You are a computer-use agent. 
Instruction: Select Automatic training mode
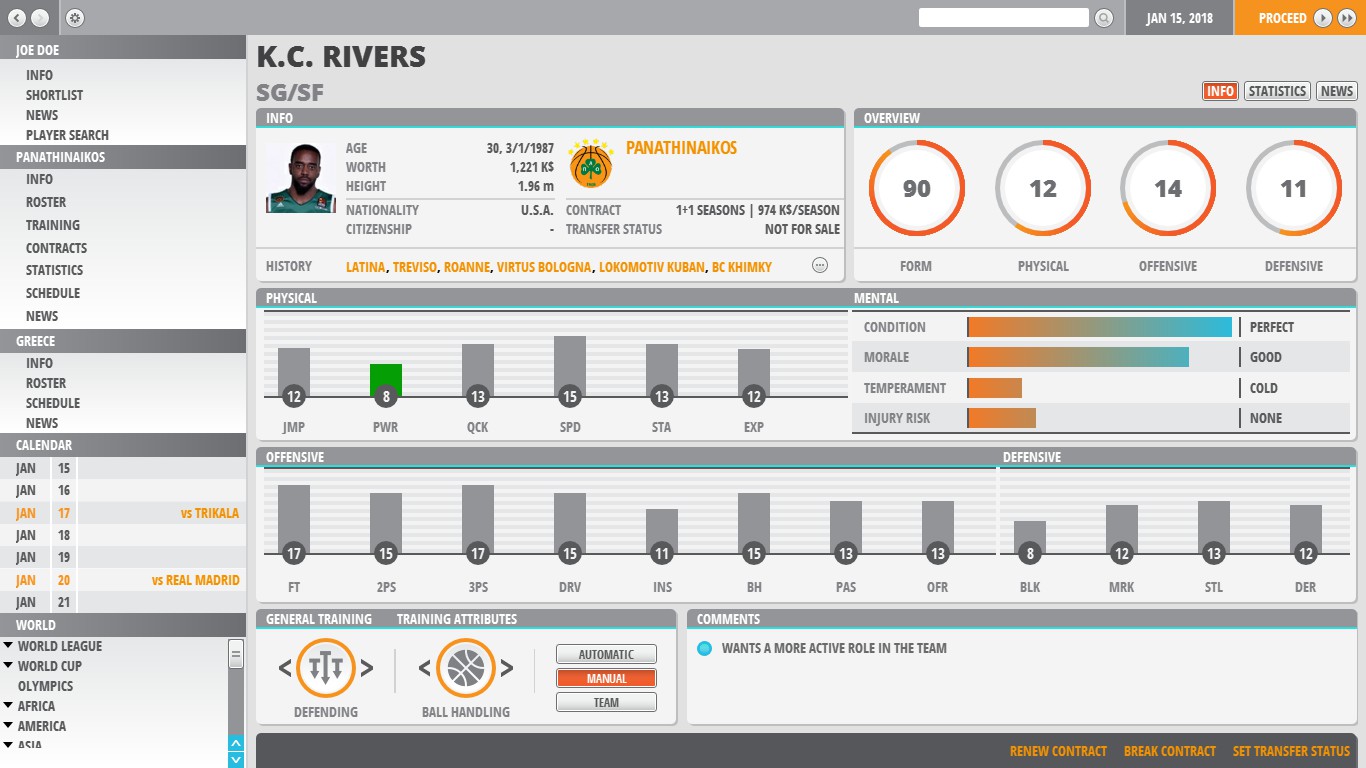(x=606, y=655)
